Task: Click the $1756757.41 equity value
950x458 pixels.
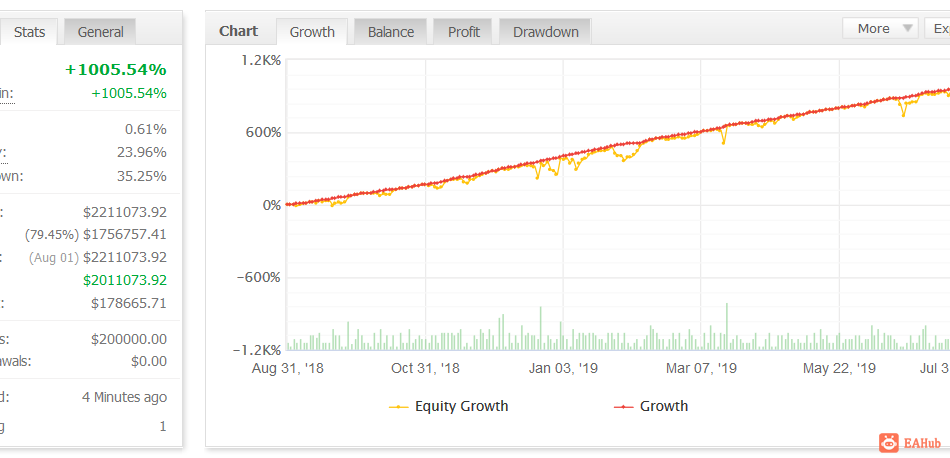Action: [125, 234]
